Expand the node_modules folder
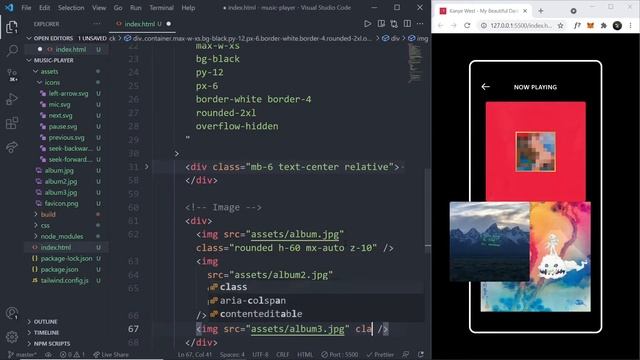The image size is (640, 360). pyautogui.click(x=62, y=236)
